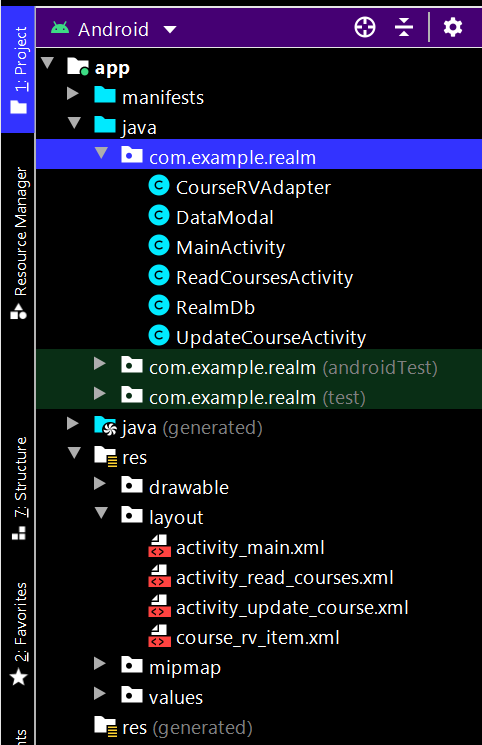Collapse the app module node
The height and width of the screenshot is (745, 482).
48,62
